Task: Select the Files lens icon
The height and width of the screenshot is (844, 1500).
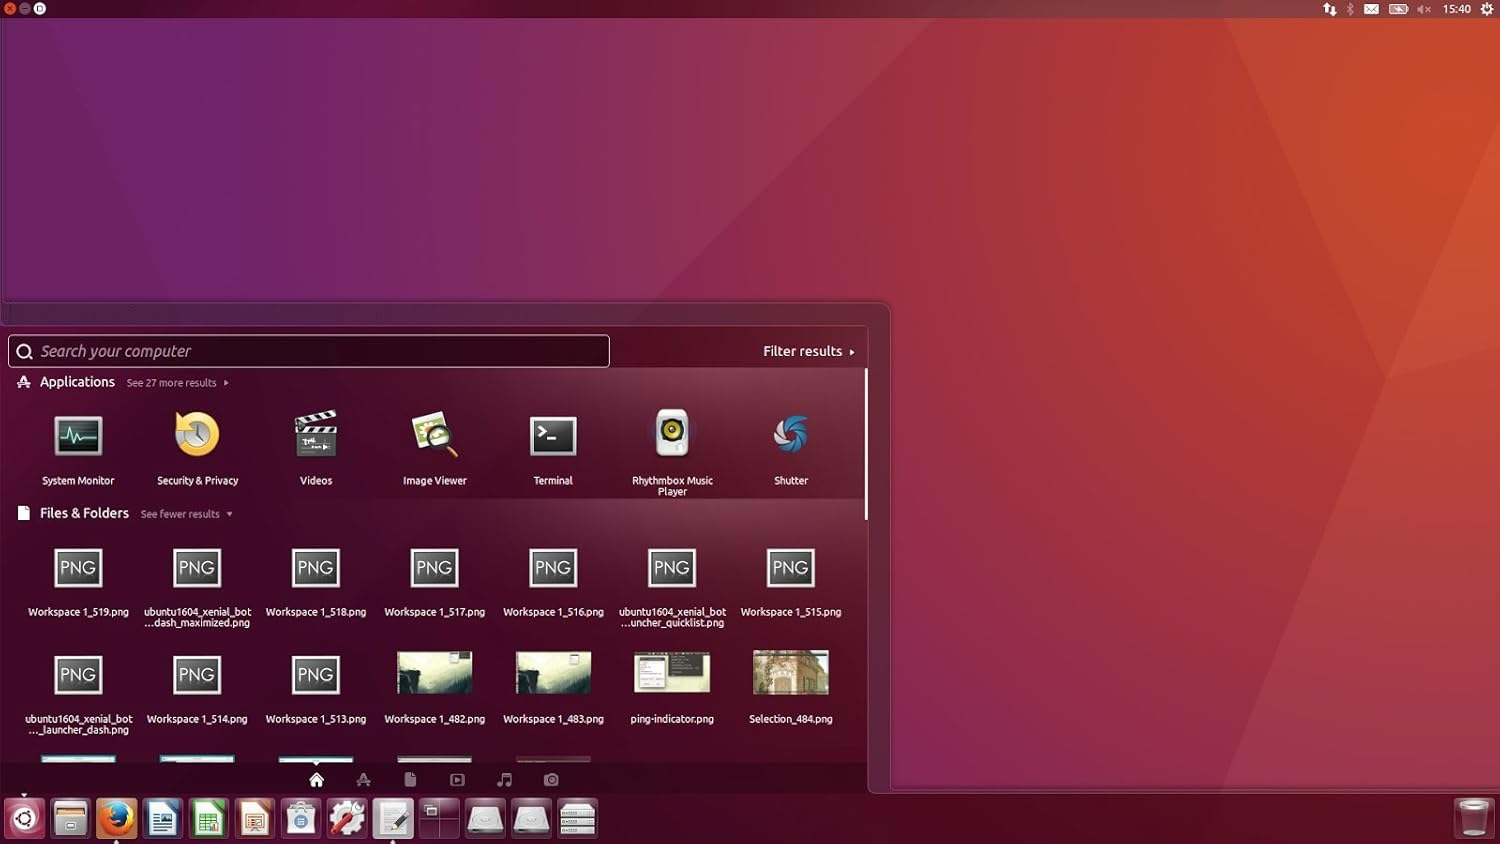Action: (410, 780)
